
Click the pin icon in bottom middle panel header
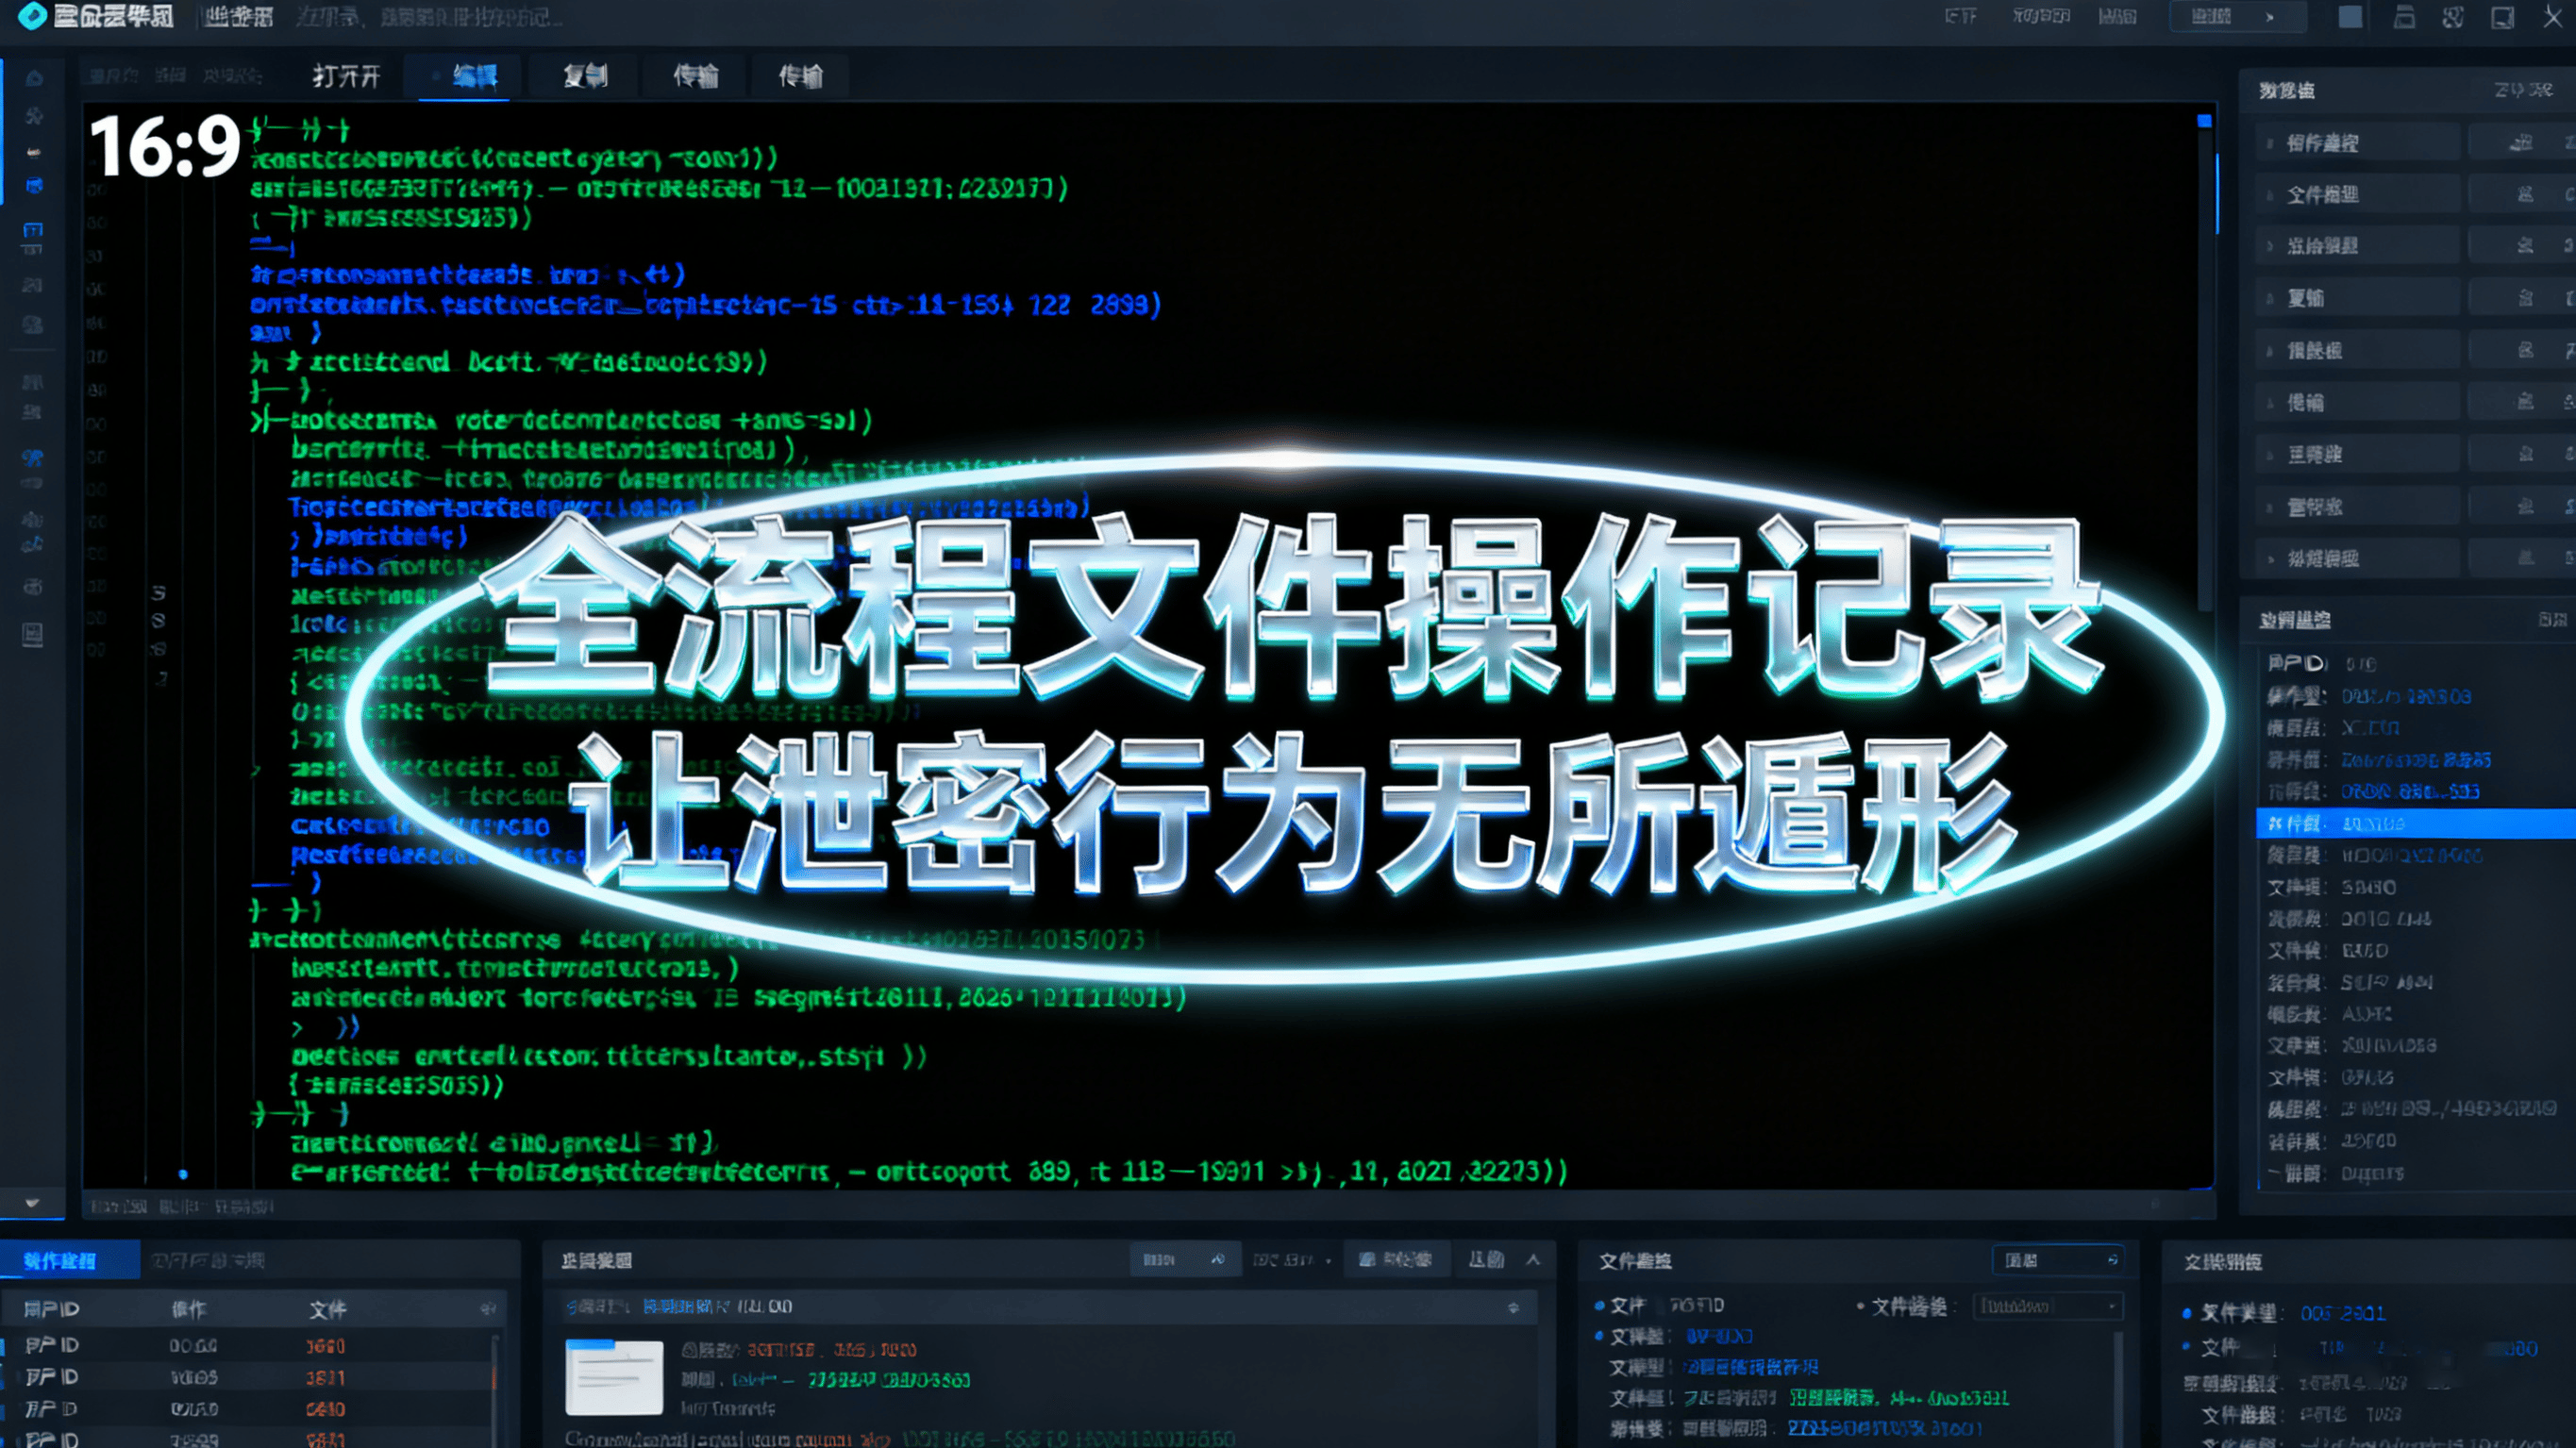1217,1260
